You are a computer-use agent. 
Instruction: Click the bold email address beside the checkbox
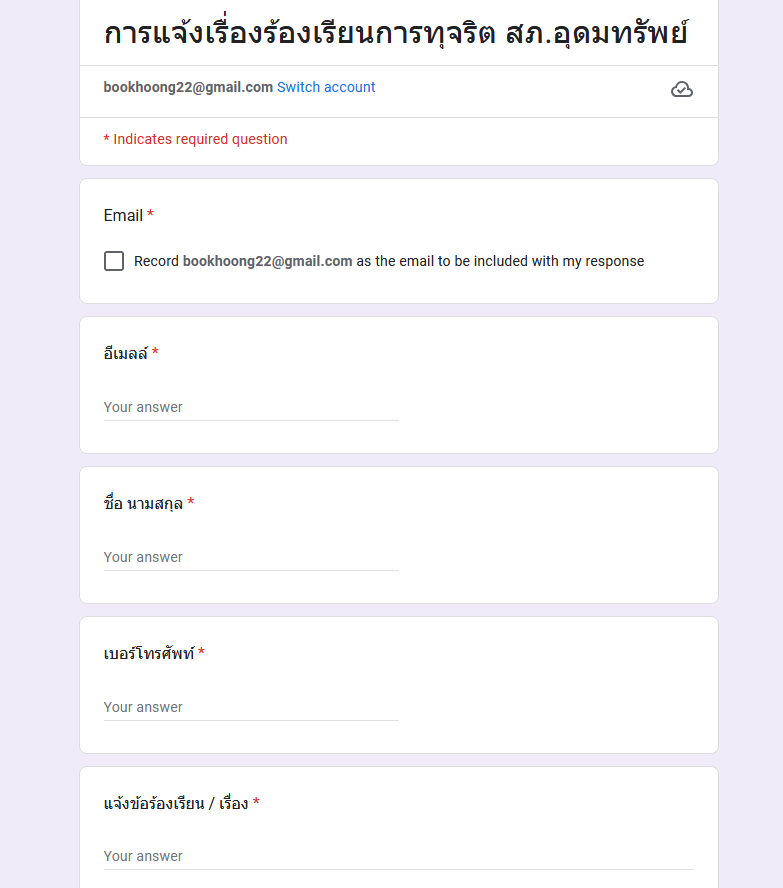click(267, 261)
